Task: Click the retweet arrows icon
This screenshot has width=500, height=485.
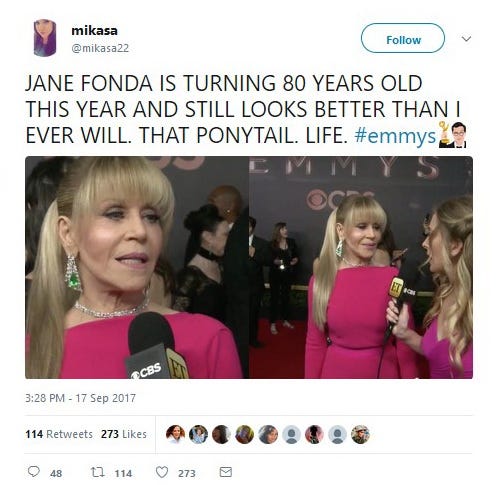Action: coord(98,472)
